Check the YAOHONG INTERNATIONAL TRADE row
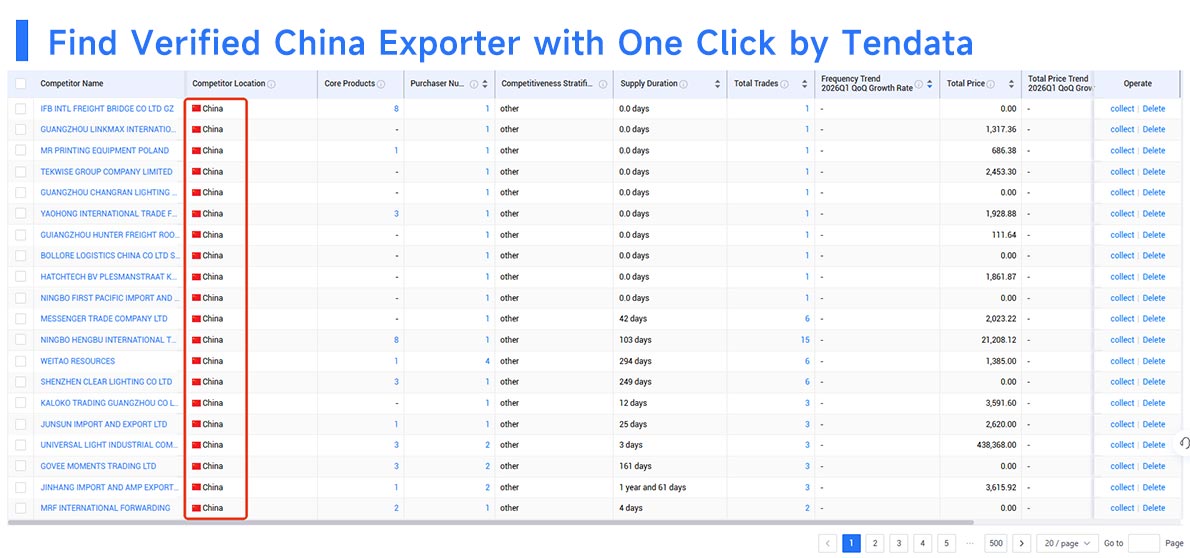The height and width of the screenshot is (558, 1190). click(x=20, y=213)
